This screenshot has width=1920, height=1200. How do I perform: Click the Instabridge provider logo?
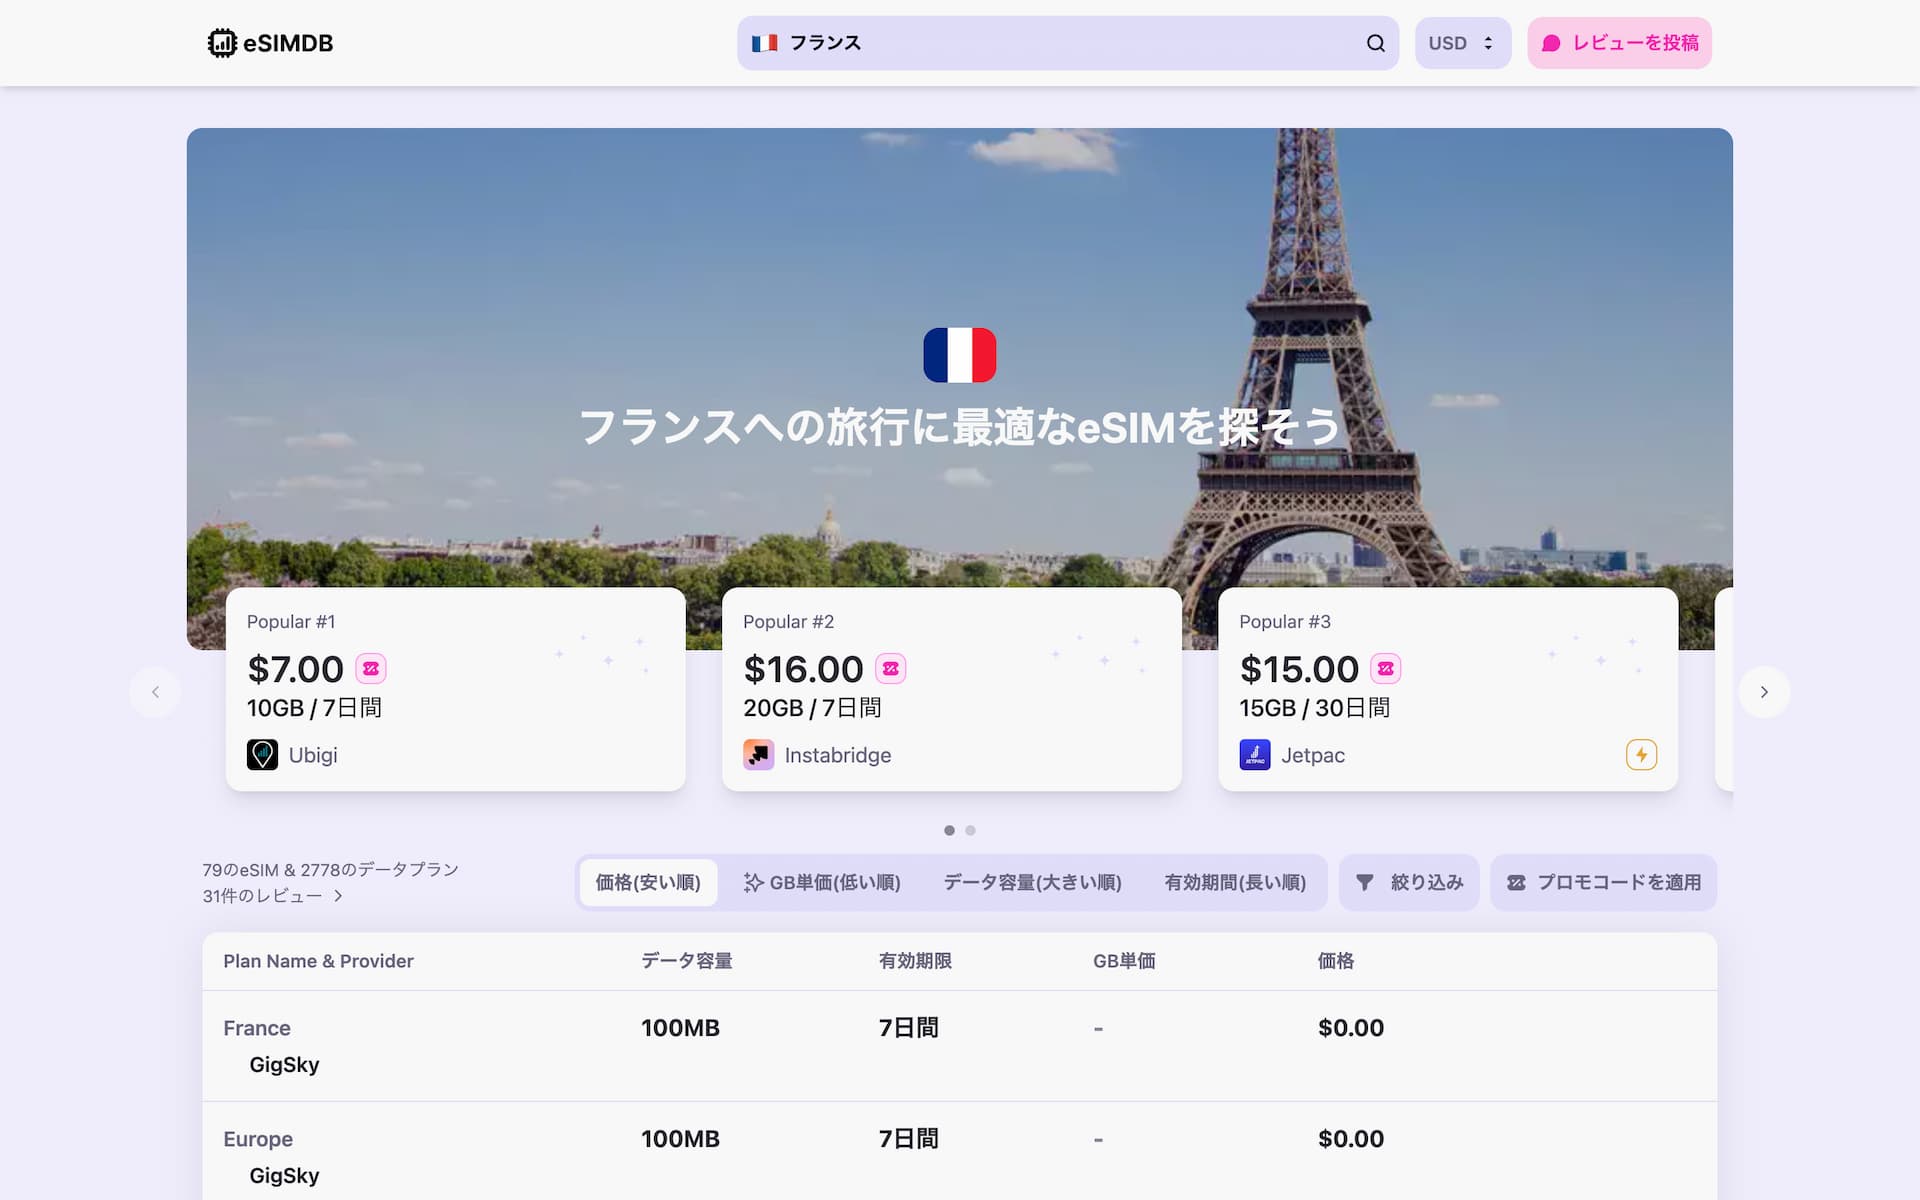(x=758, y=754)
